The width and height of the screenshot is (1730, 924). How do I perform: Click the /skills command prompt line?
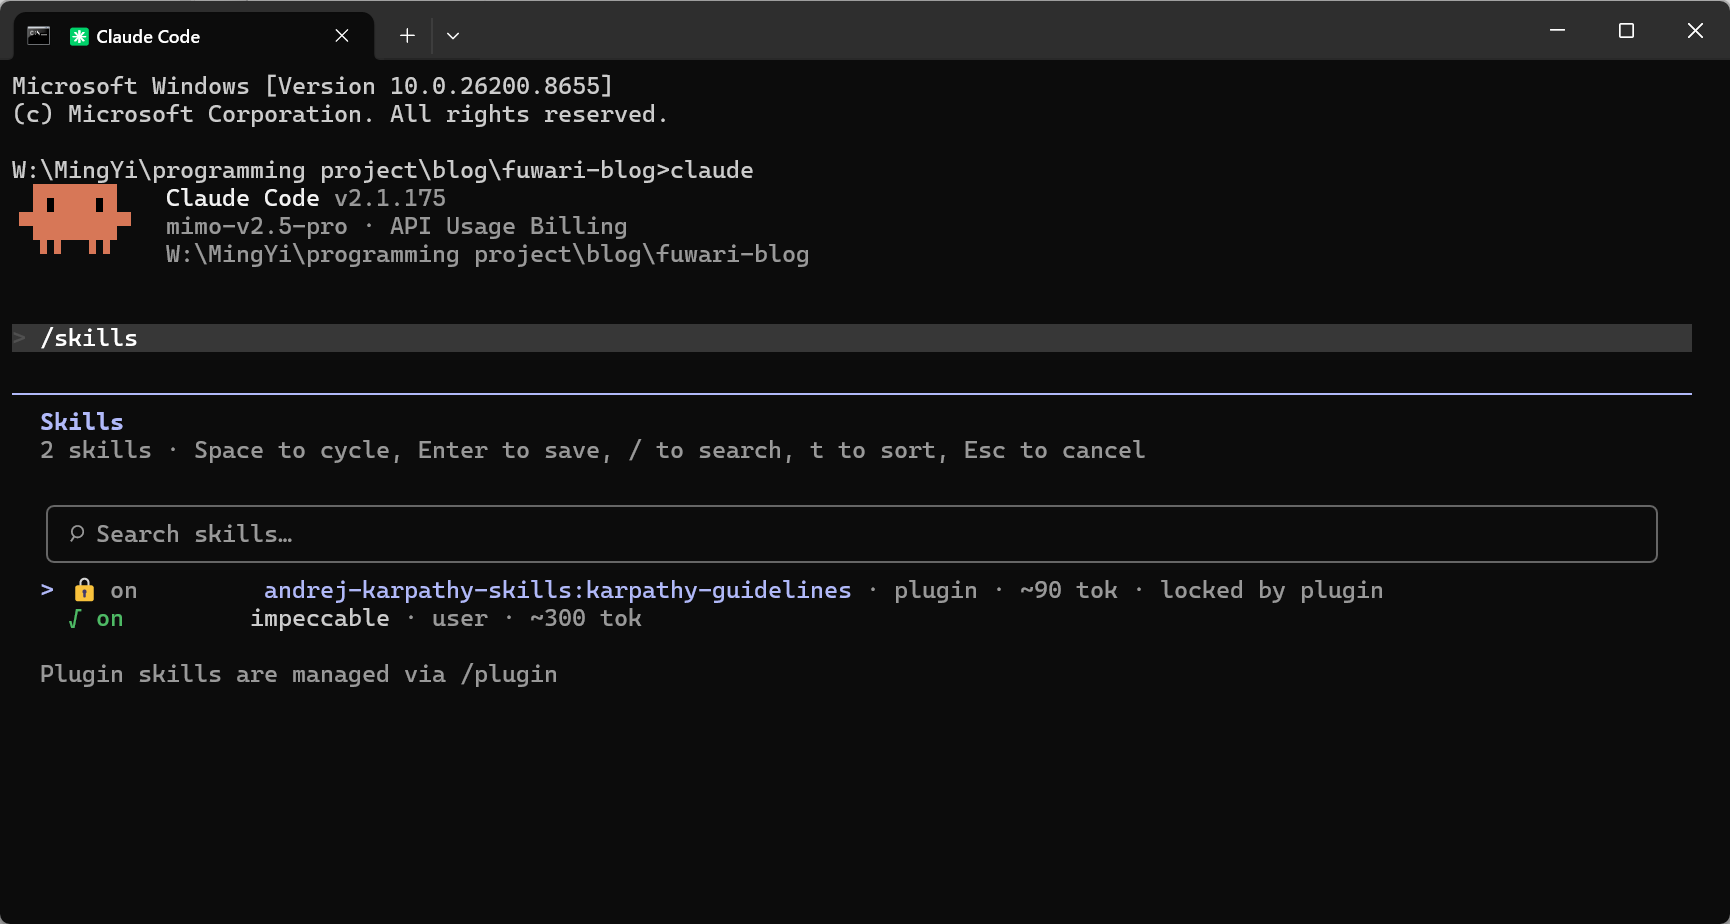click(852, 338)
